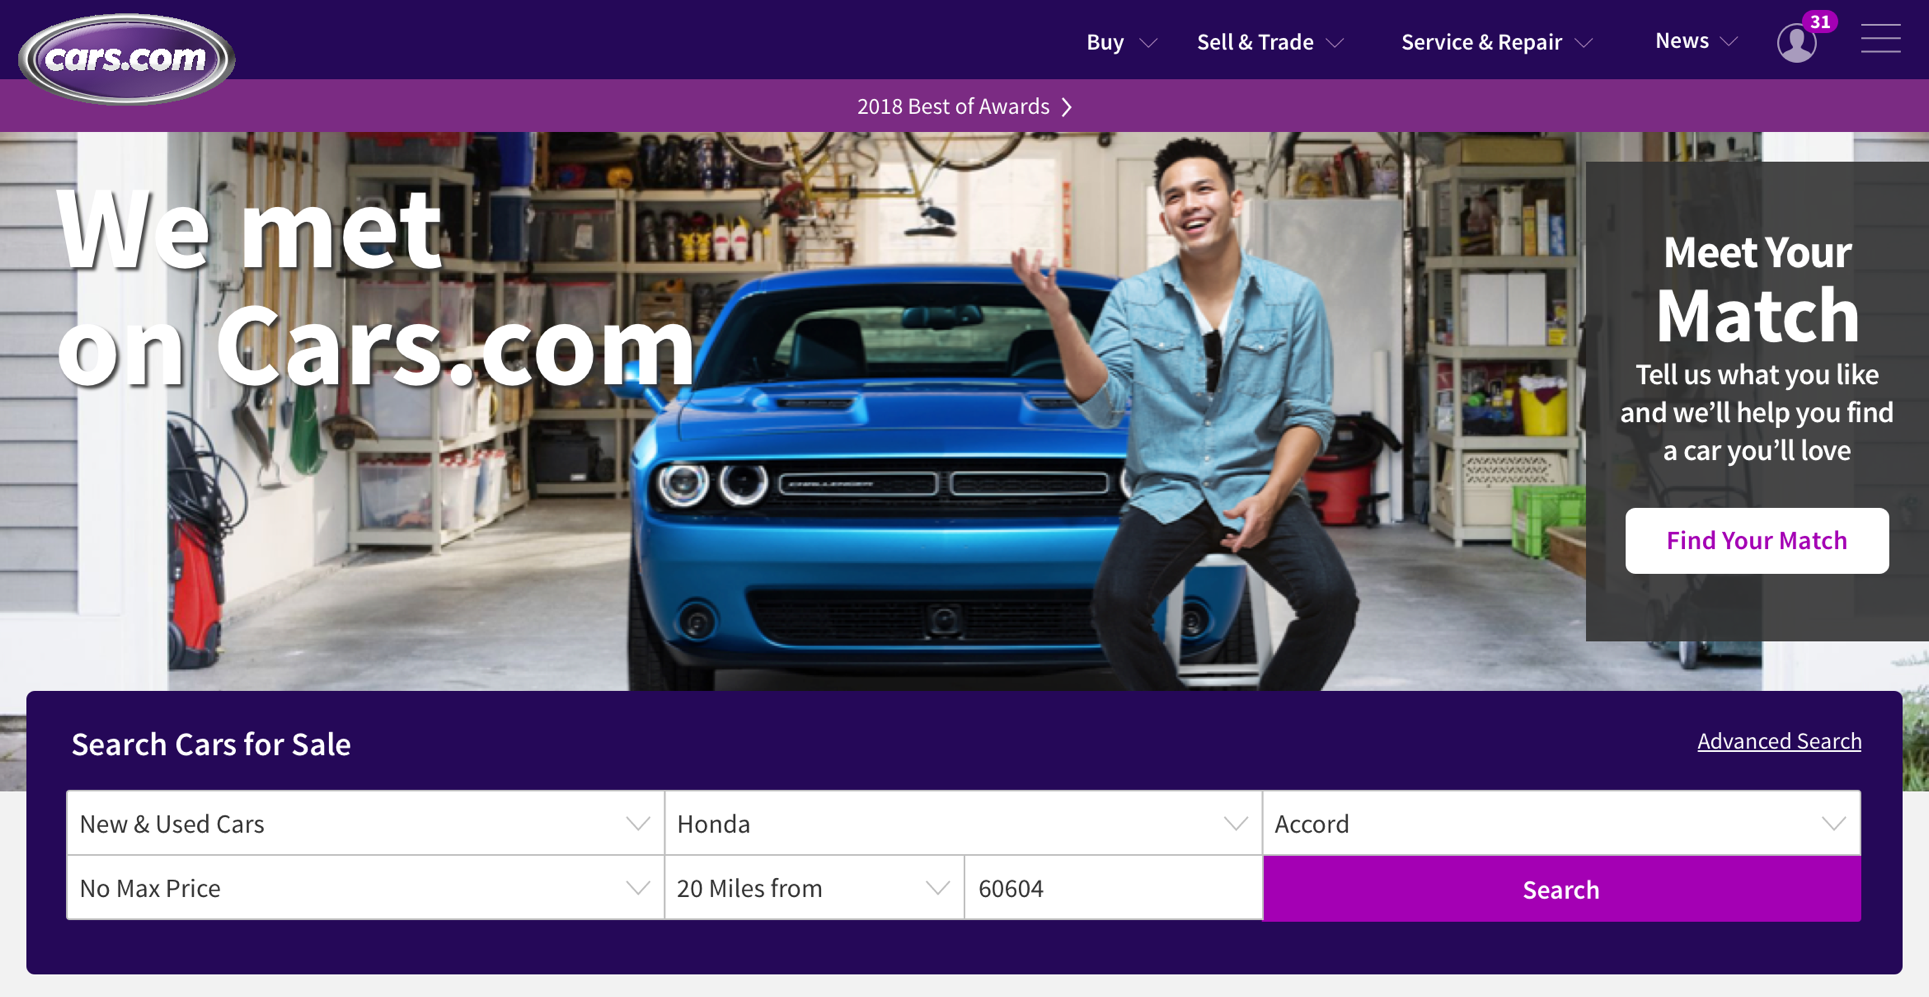Click the Find Your Match button
The height and width of the screenshot is (997, 1929).
point(1756,540)
